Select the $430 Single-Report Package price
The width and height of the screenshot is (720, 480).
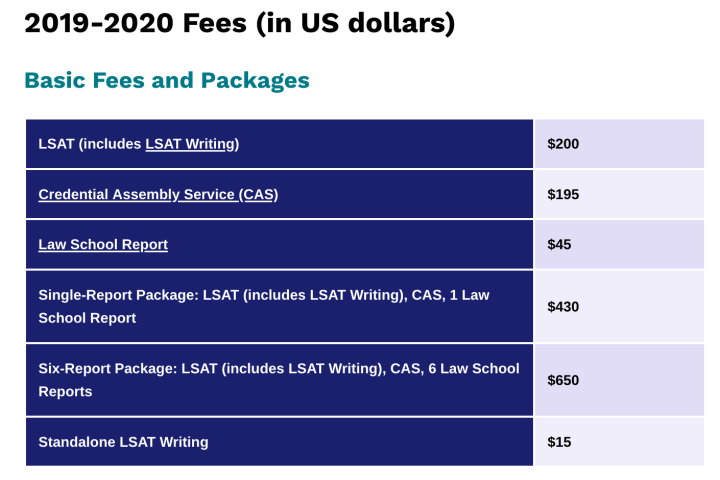tap(563, 307)
